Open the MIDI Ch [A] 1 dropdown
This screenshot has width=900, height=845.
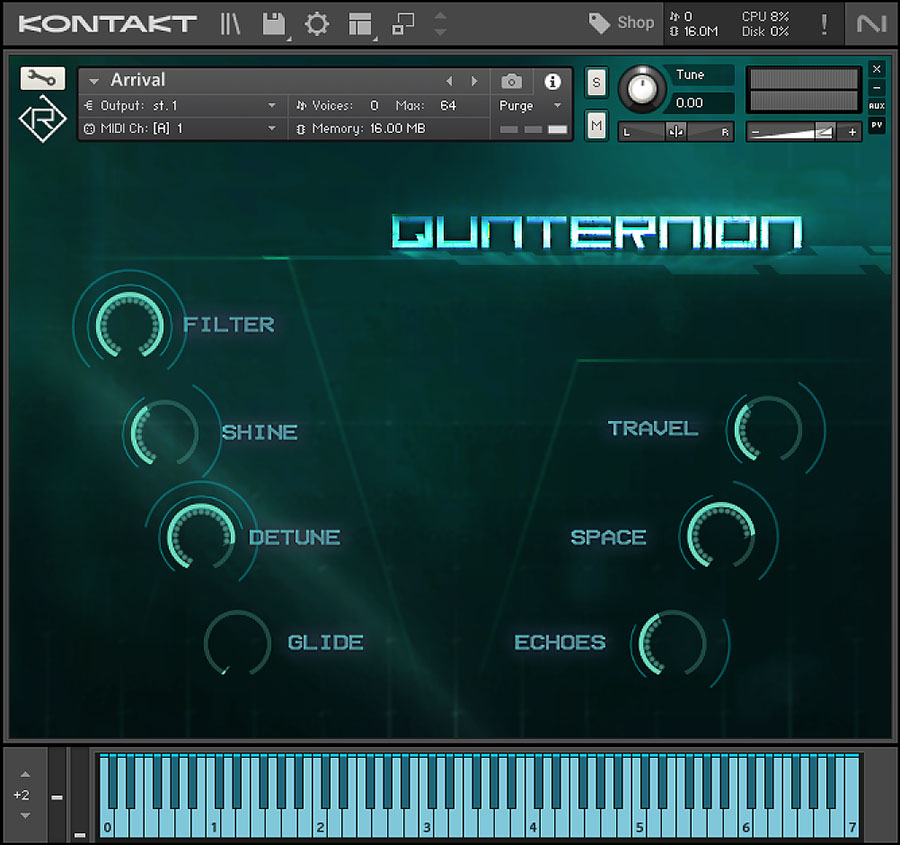pyautogui.click(x=180, y=128)
